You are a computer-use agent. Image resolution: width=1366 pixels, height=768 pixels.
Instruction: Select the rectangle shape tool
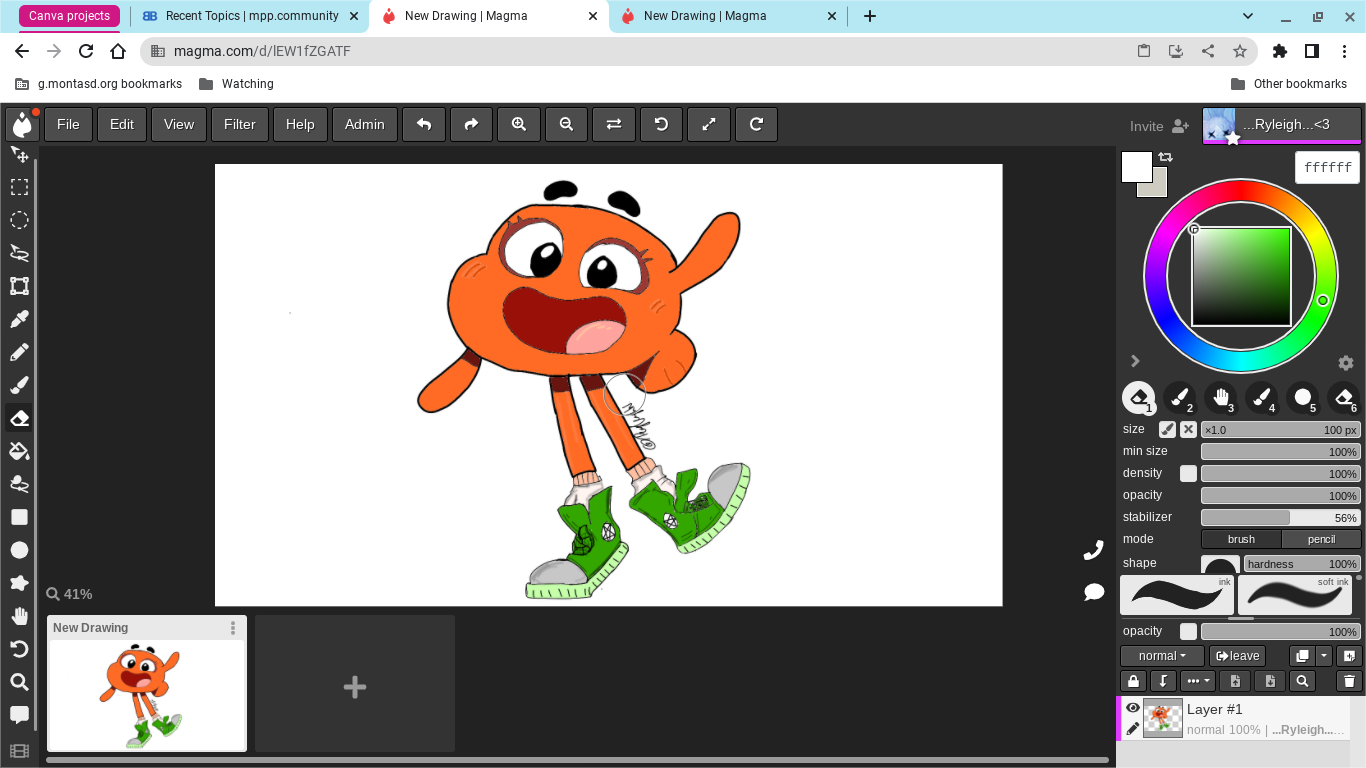pos(19,517)
